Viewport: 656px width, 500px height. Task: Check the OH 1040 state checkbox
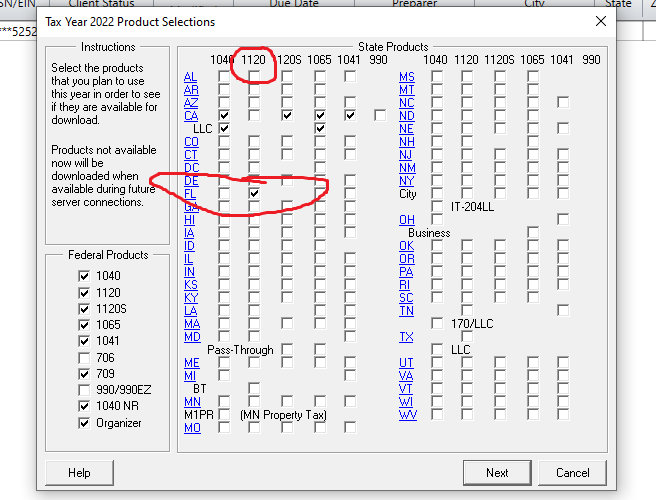click(437, 219)
